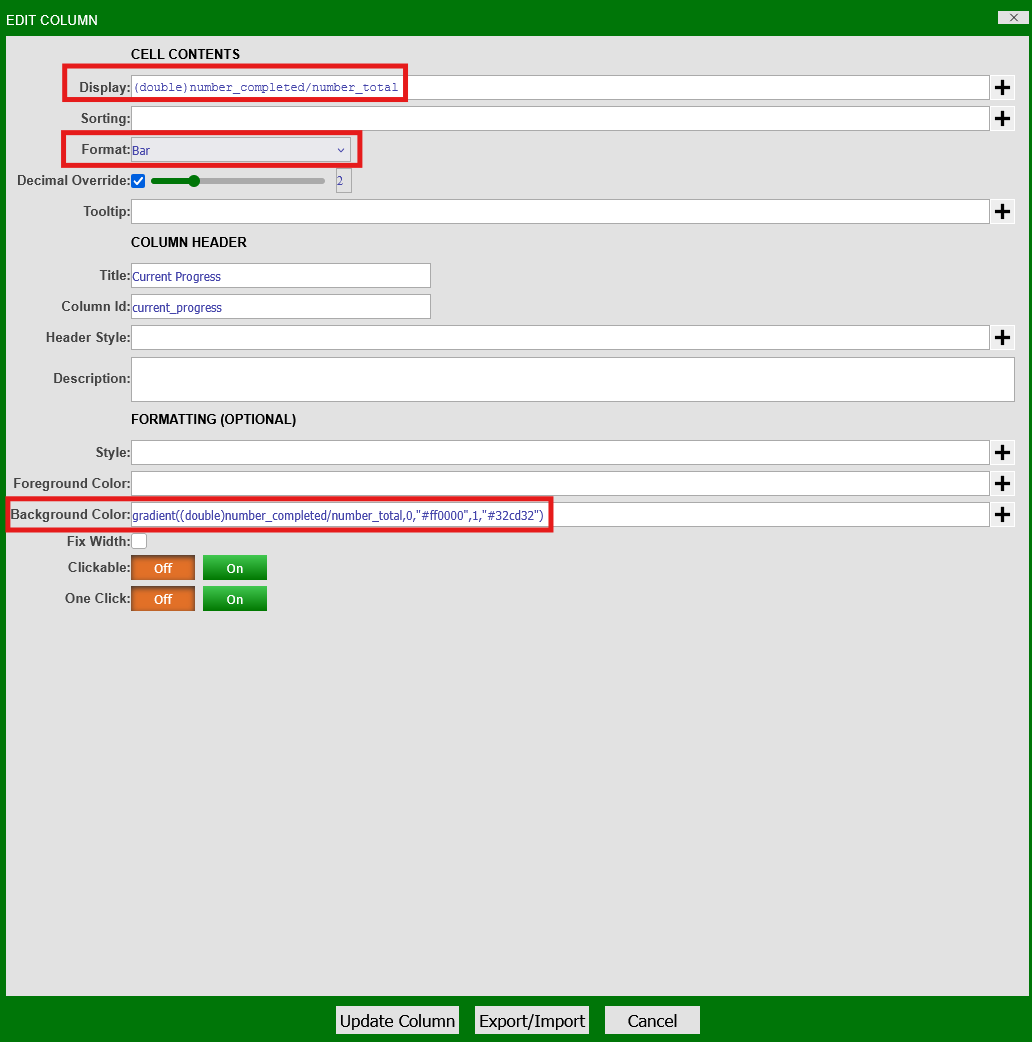Turn Clickable On
The image size is (1032, 1042).
coord(235,568)
